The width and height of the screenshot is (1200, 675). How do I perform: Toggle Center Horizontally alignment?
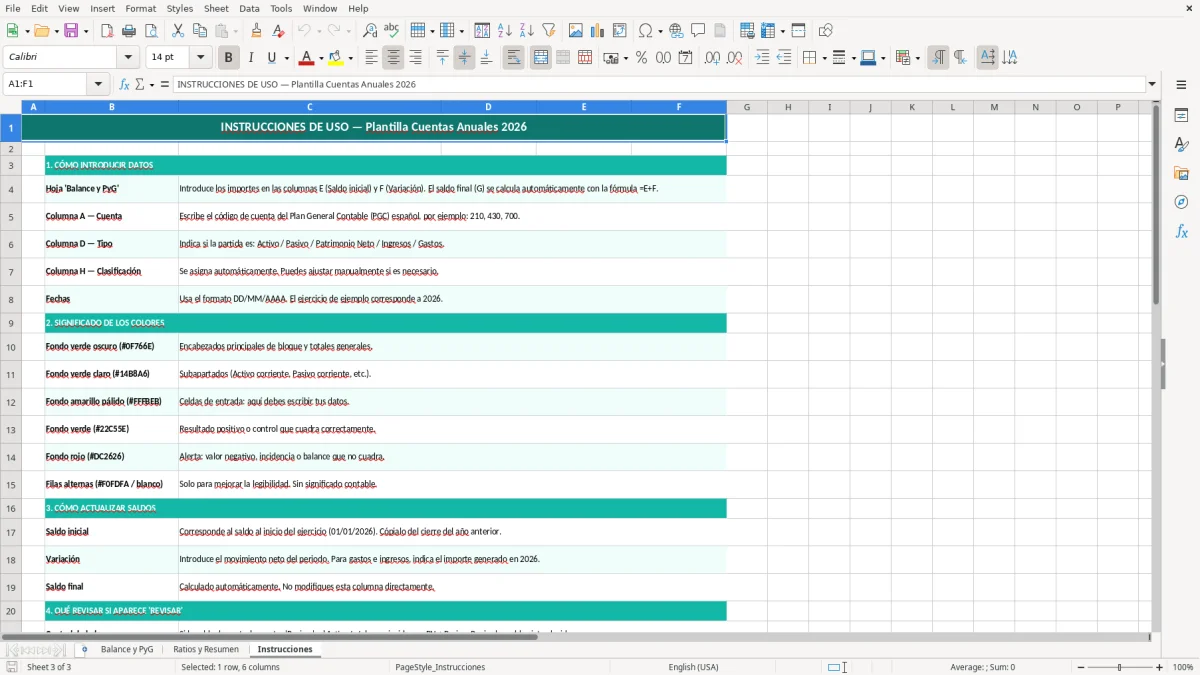click(x=394, y=58)
